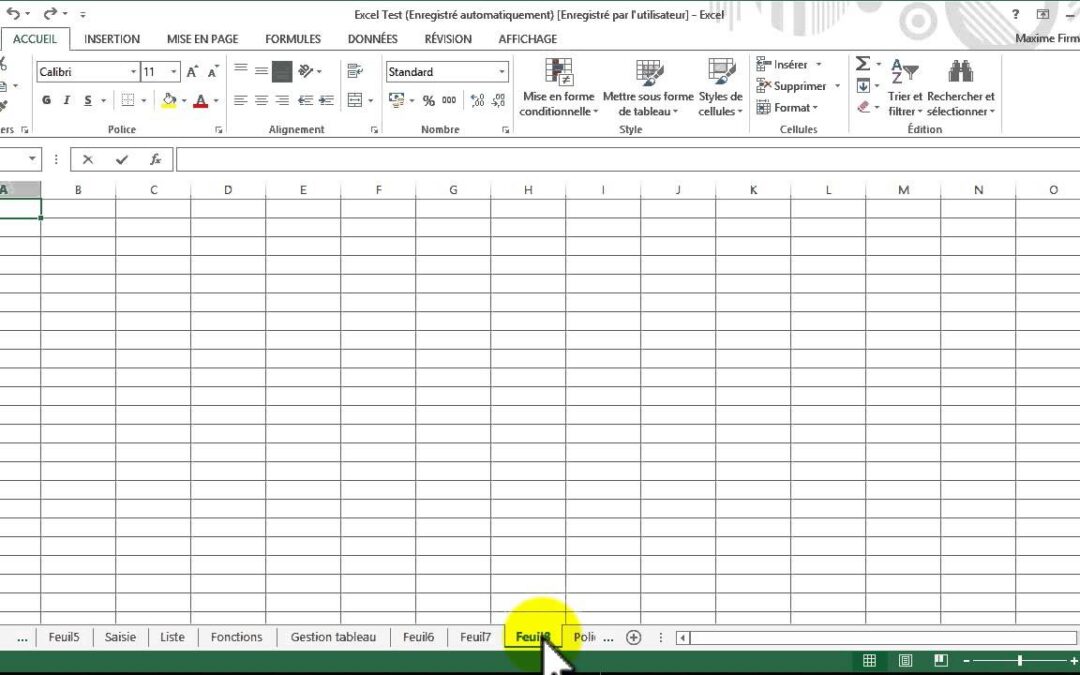Switch to the MISE EN PAGE tab

point(202,39)
